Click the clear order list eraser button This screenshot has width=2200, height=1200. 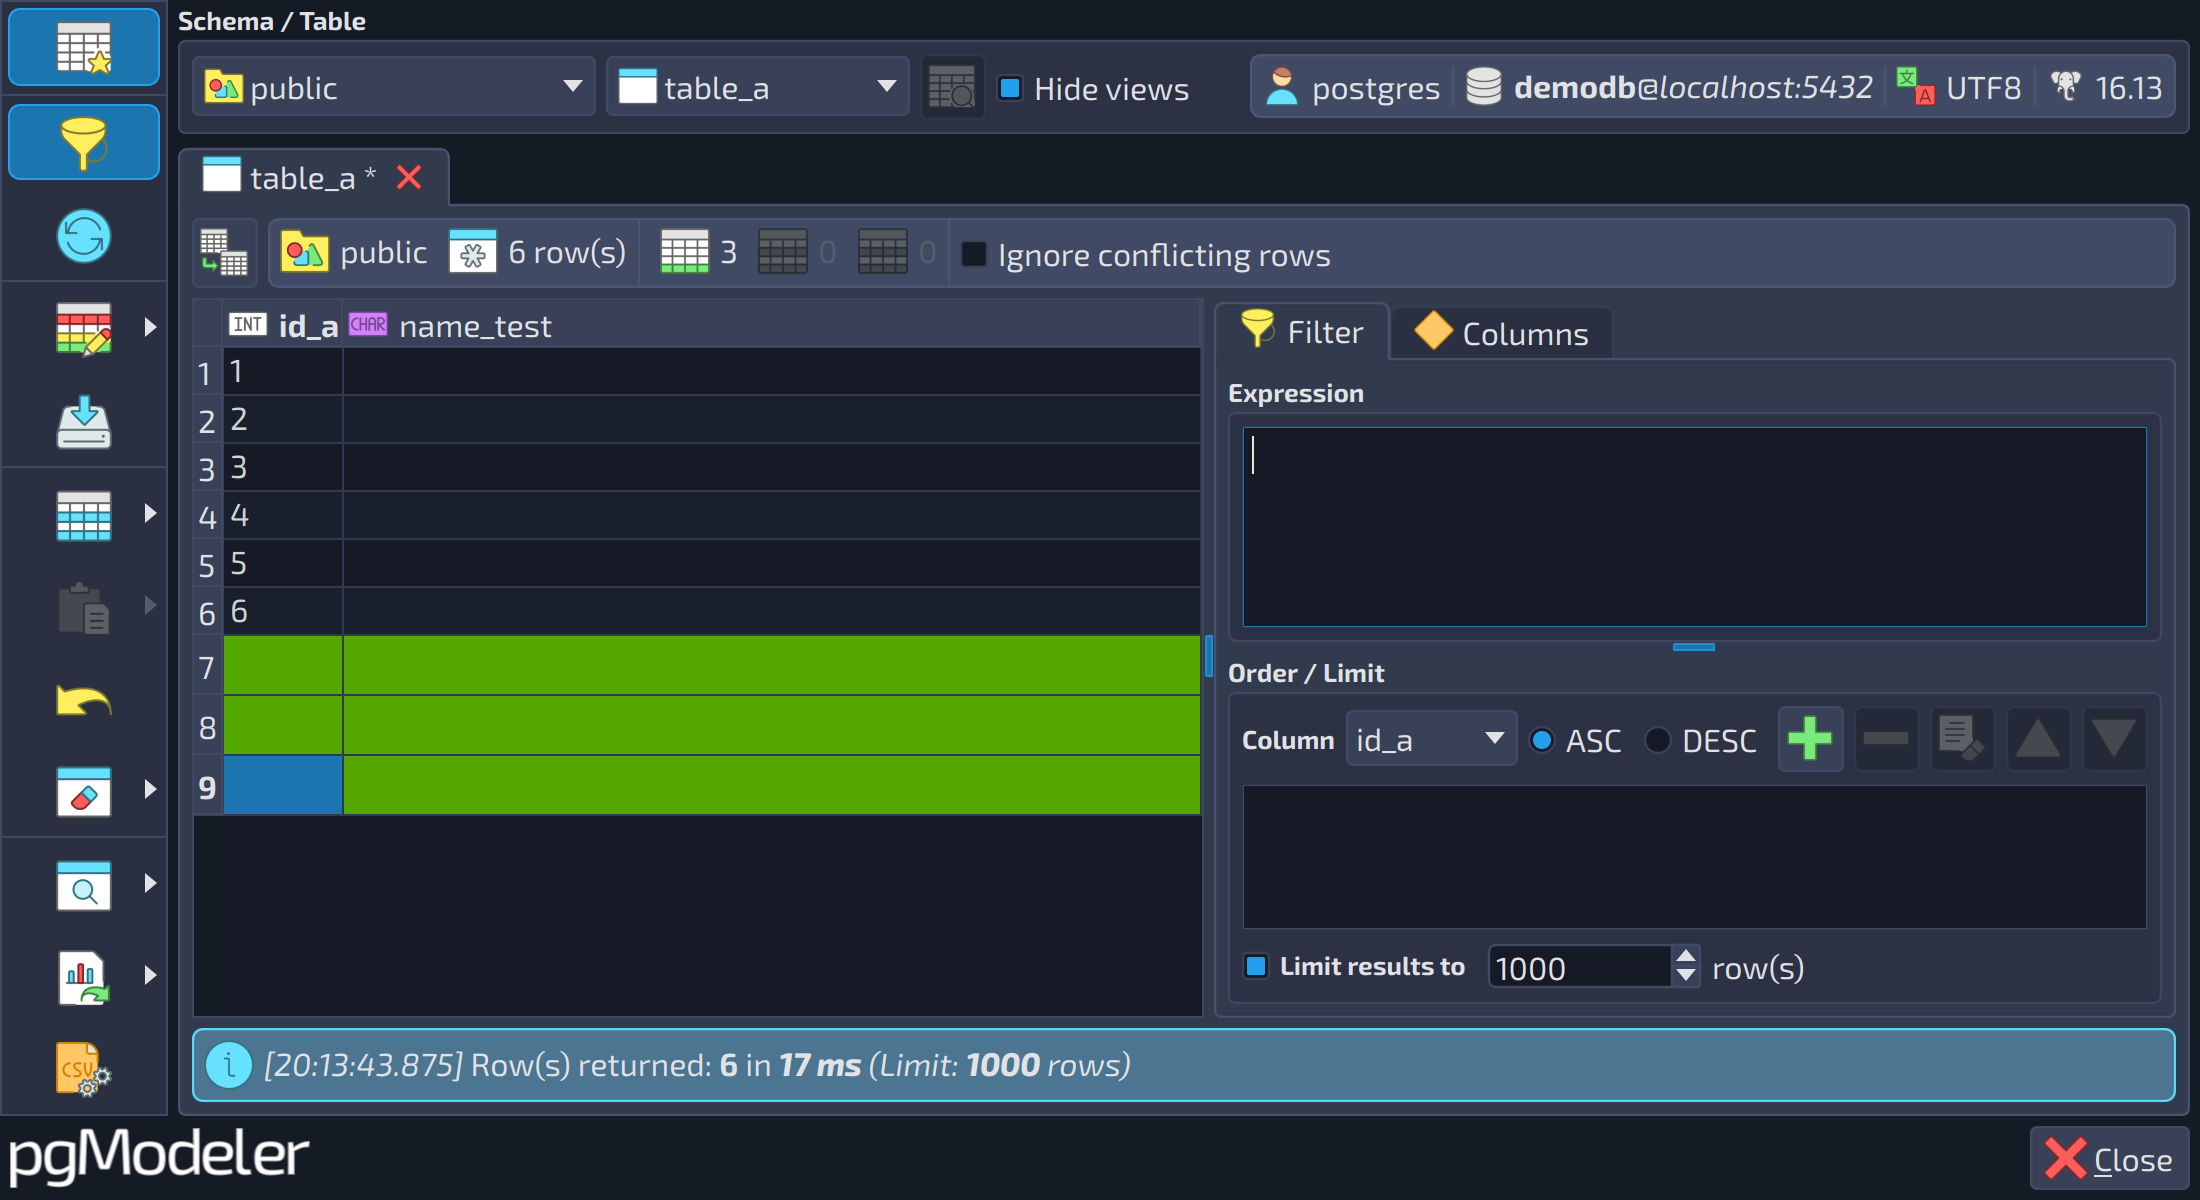pos(1962,739)
